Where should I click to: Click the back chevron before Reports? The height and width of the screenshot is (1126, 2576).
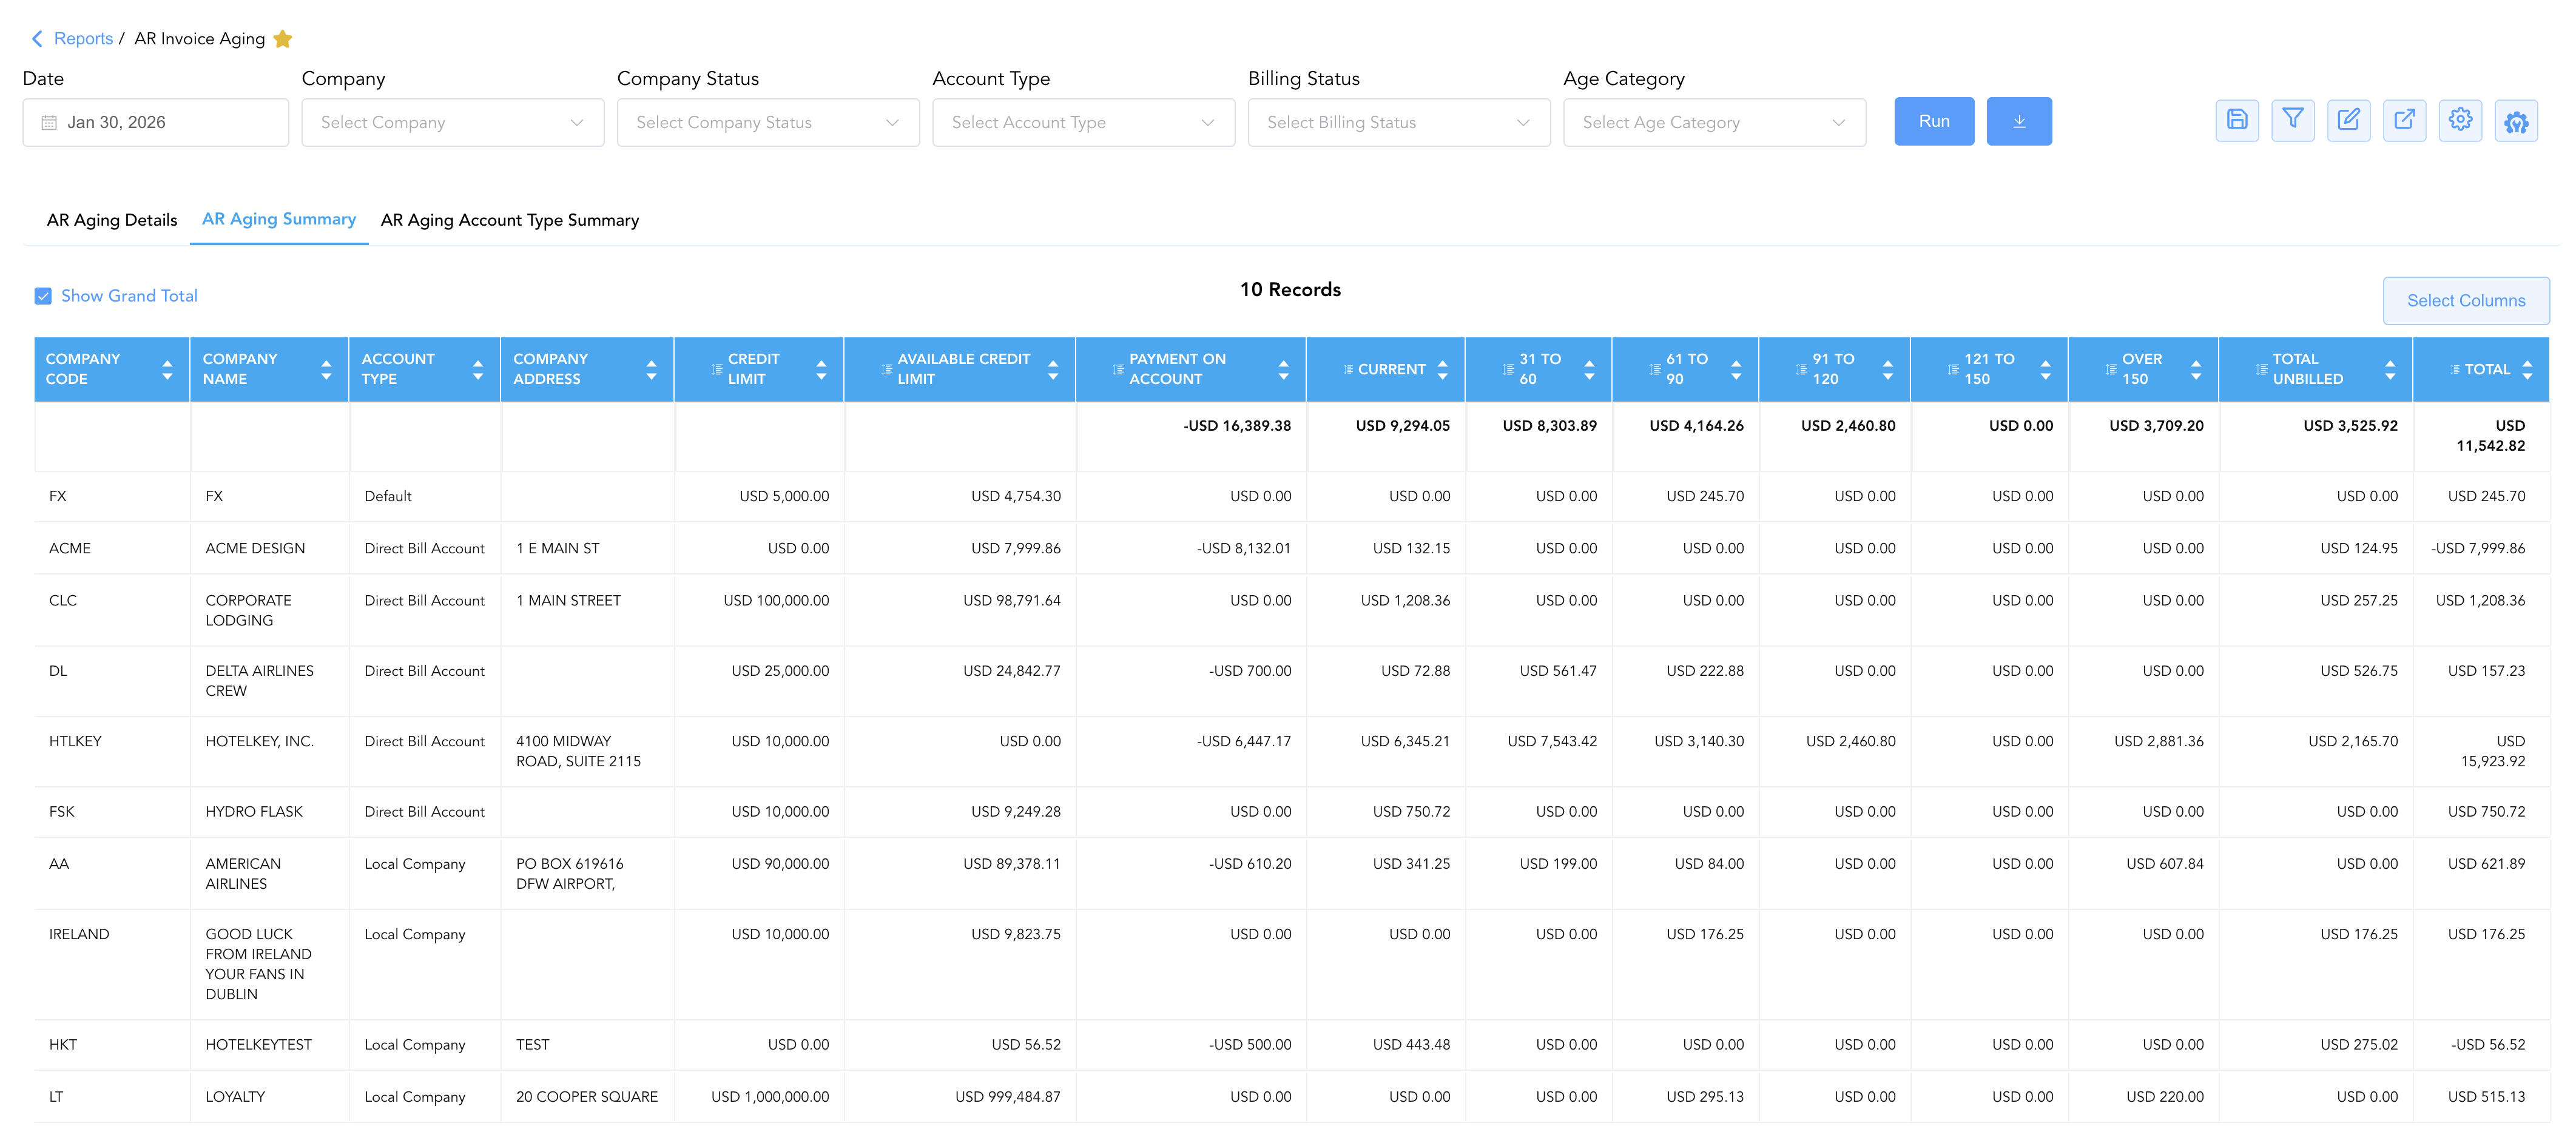[x=37, y=39]
